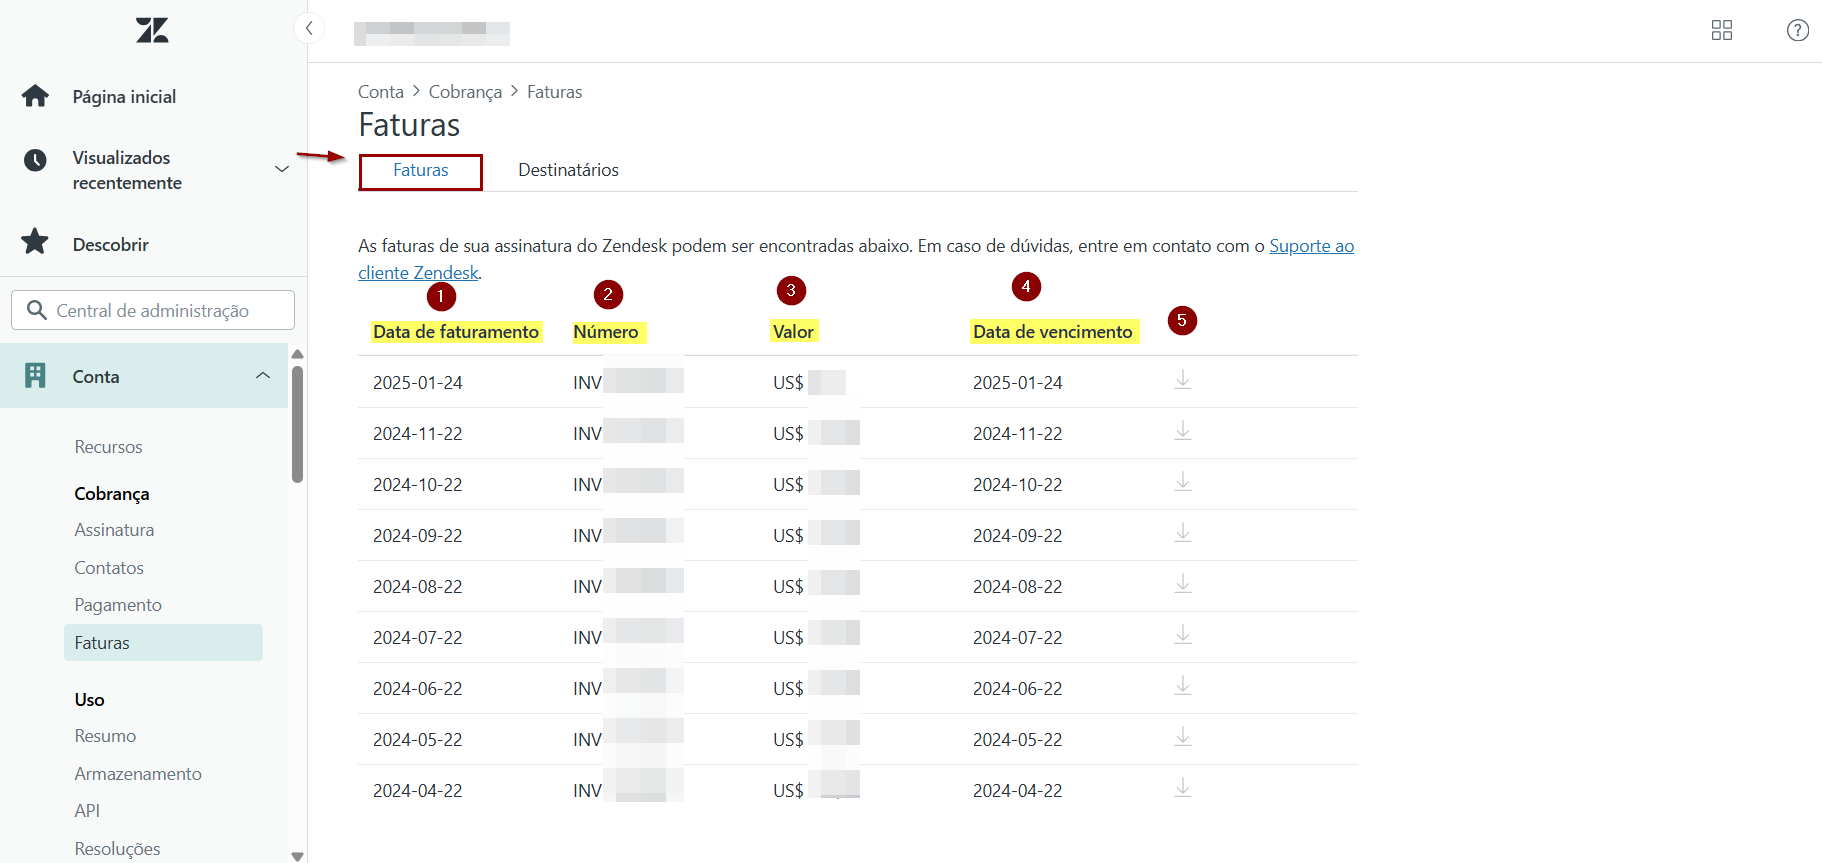Download the invoice dated 2024-04-22
1822x863 pixels.
[x=1182, y=789]
